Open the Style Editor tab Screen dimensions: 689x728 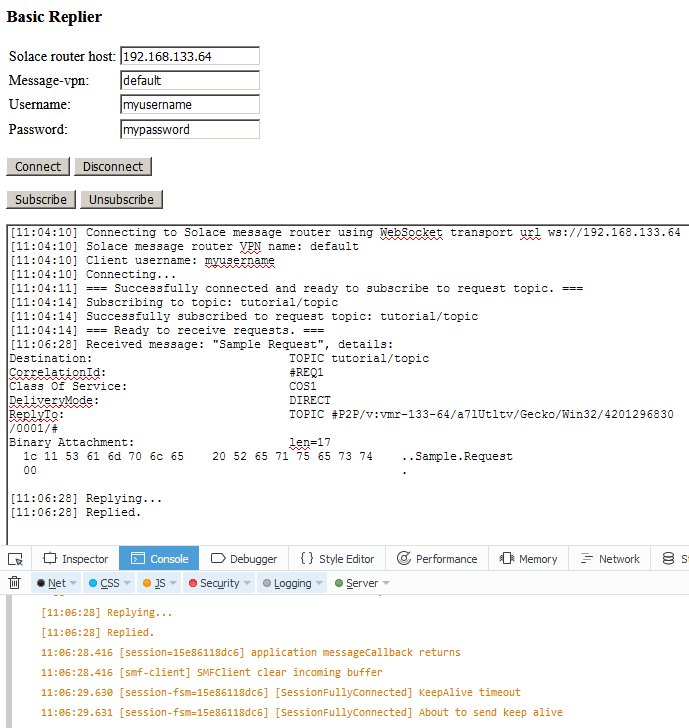click(337, 559)
